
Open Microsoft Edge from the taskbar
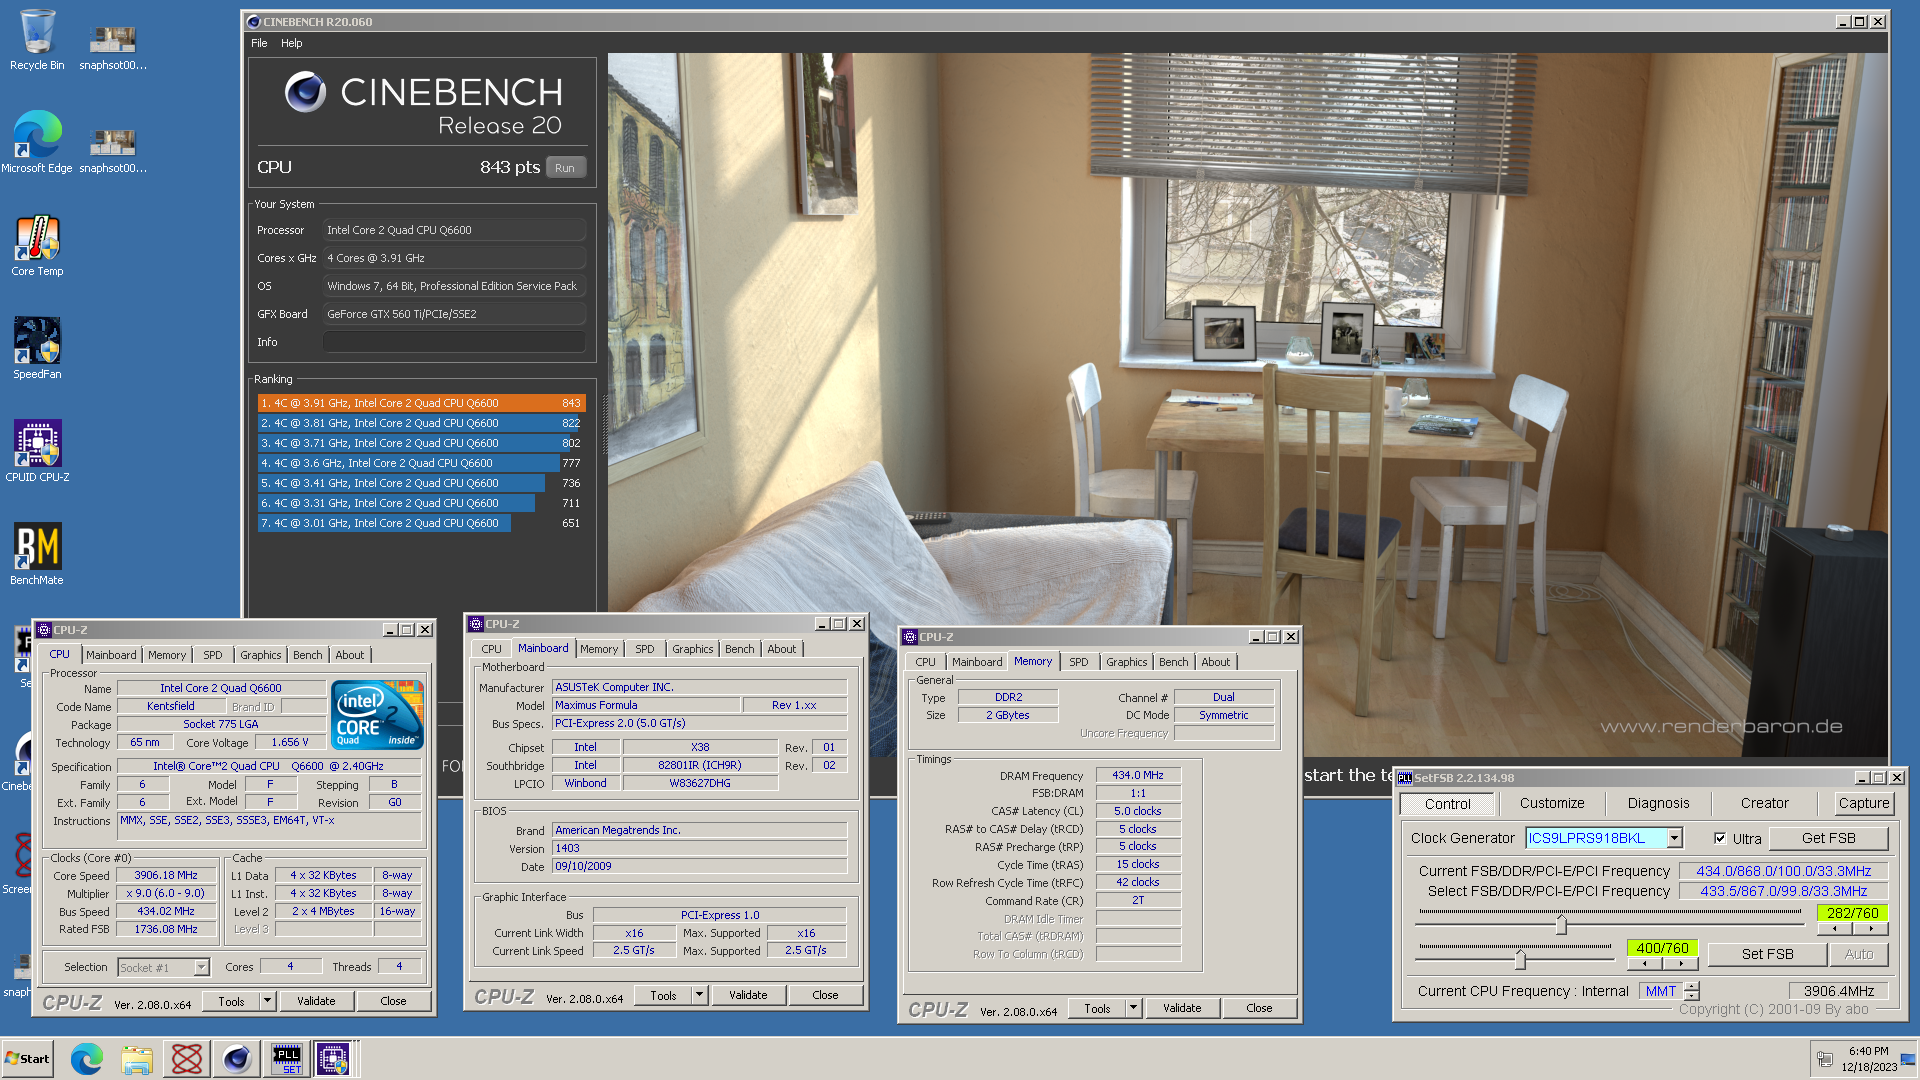87,1059
